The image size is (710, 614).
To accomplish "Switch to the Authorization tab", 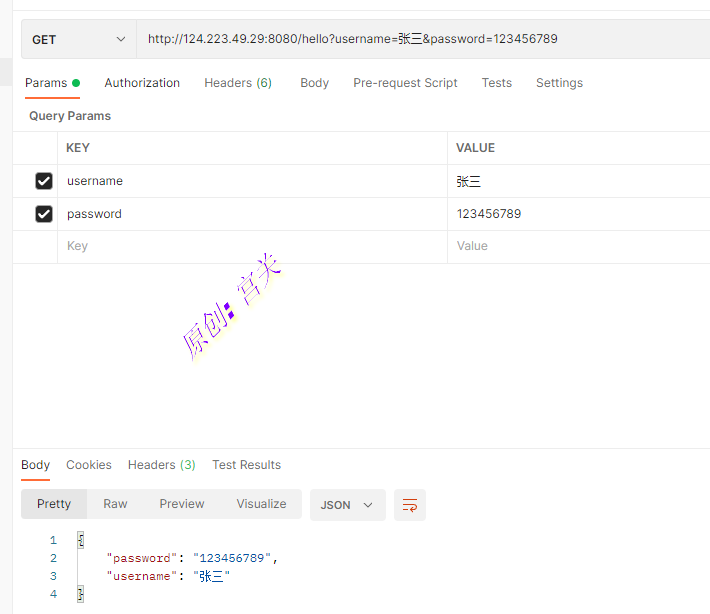I will (142, 83).
